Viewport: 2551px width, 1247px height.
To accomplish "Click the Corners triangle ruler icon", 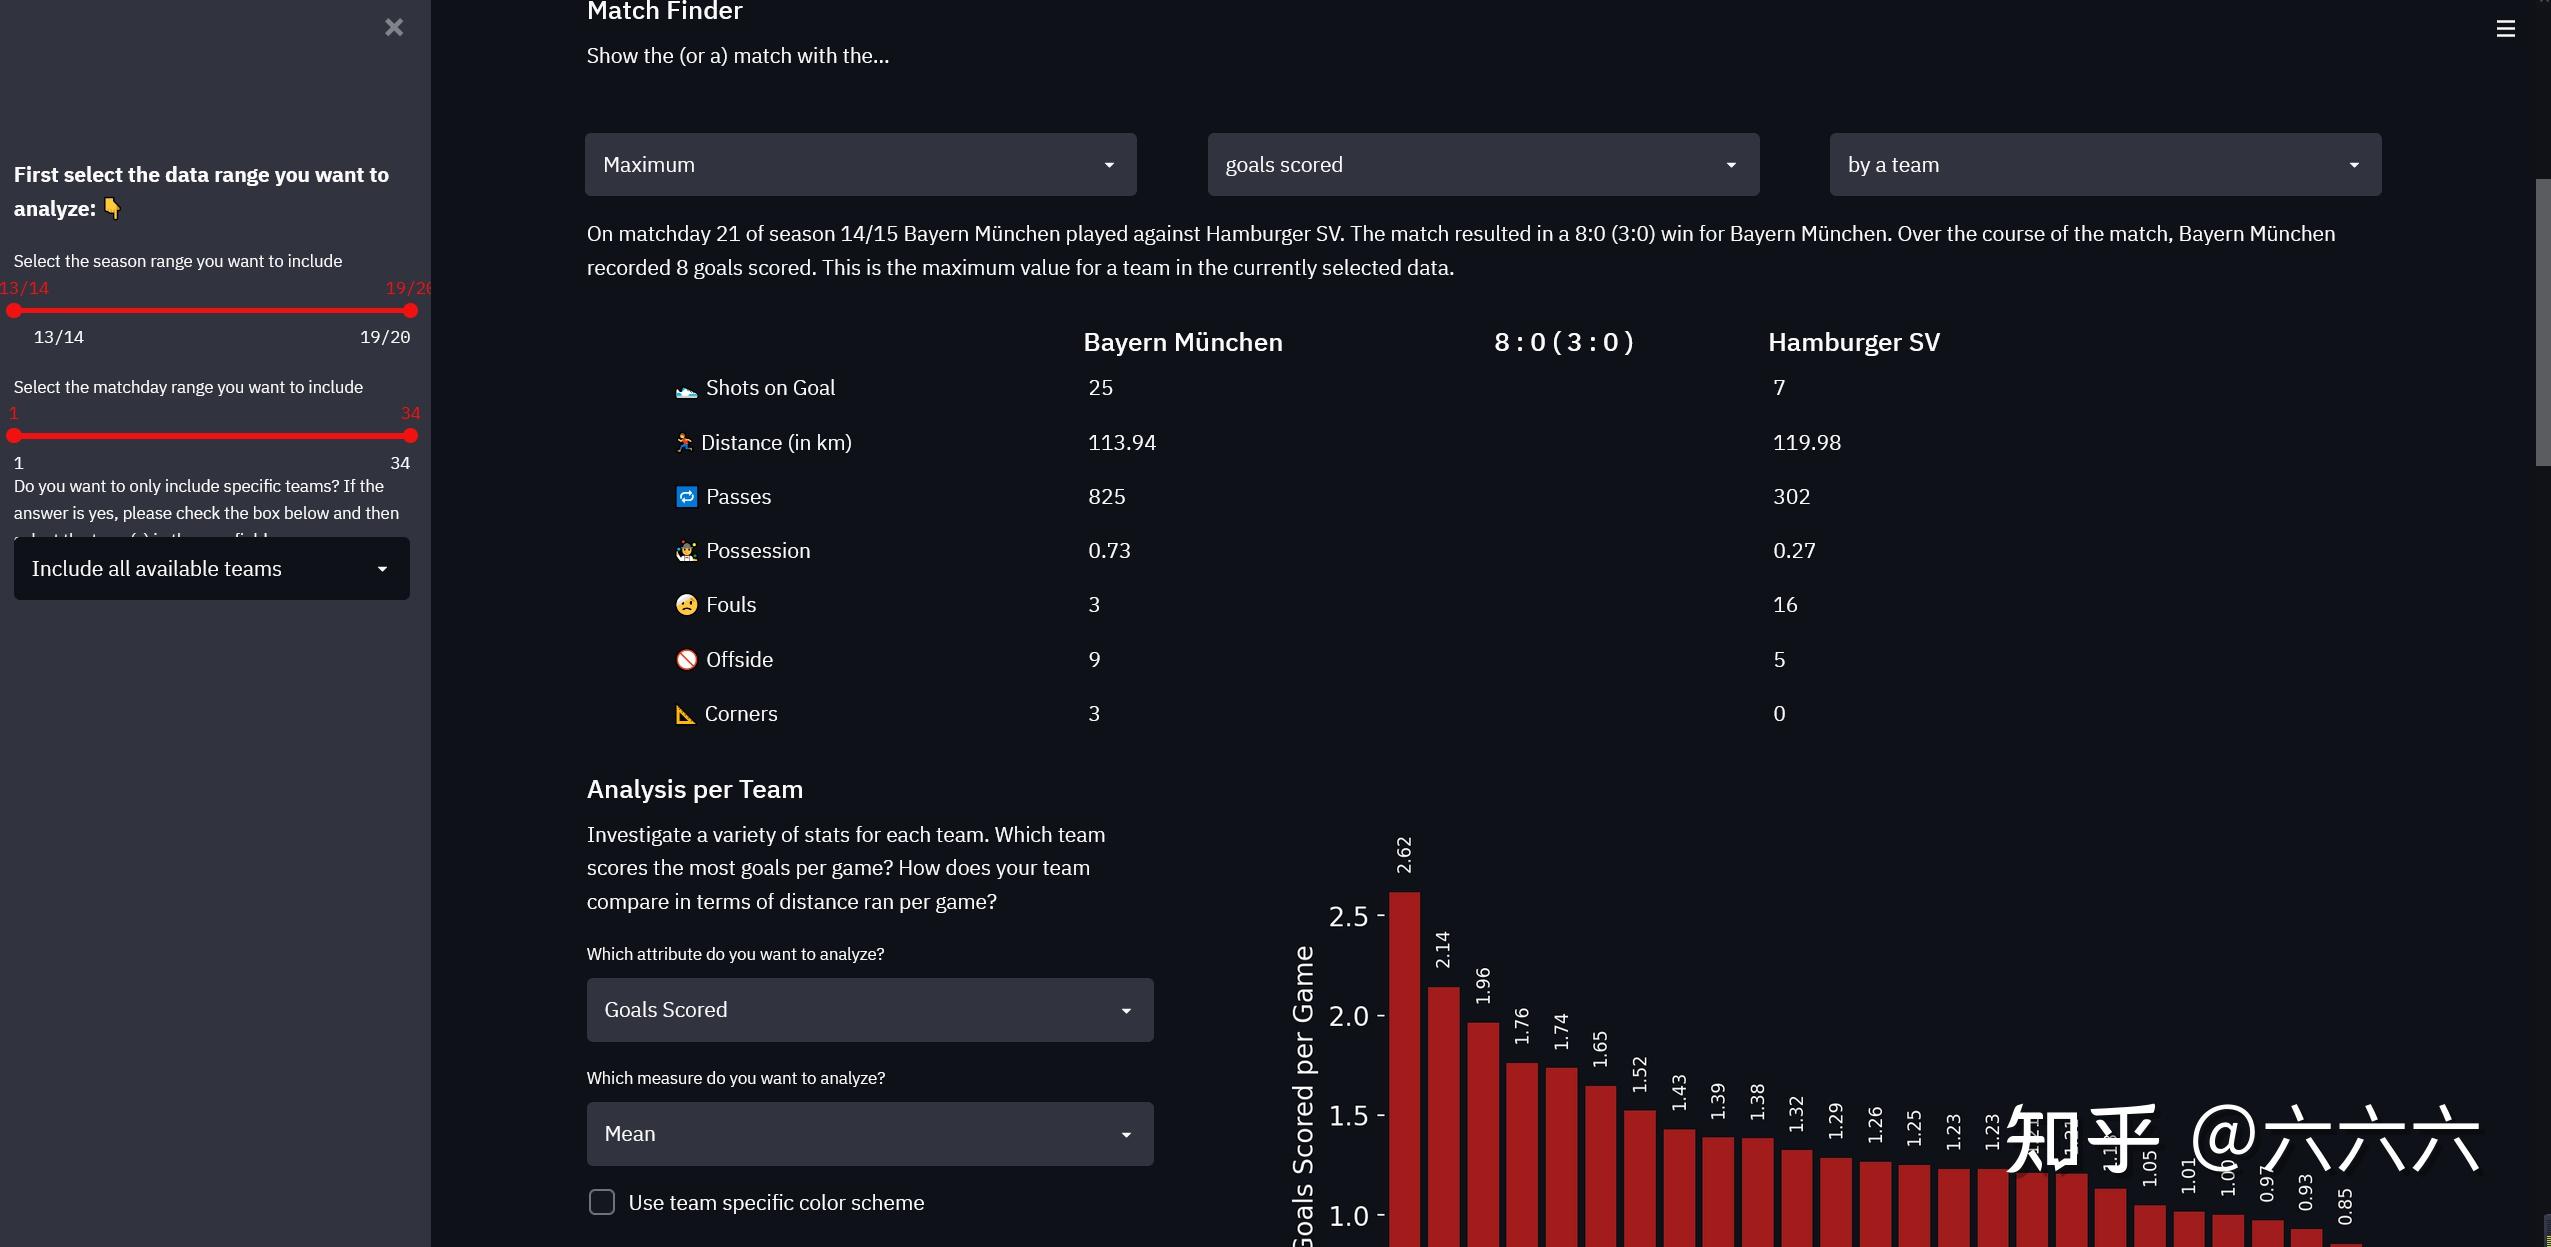I will point(685,714).
